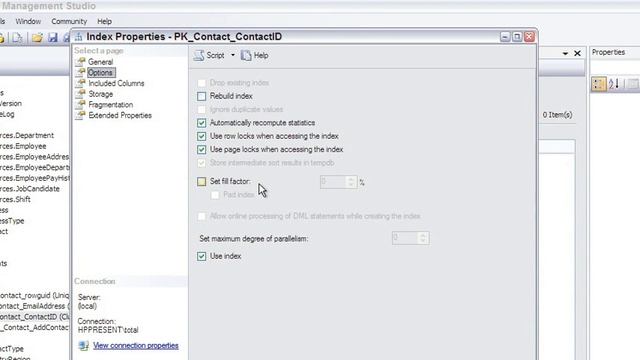
Task: Click the Extended Properties page icon
Action: pyautogui.click(x=81, y=115)
